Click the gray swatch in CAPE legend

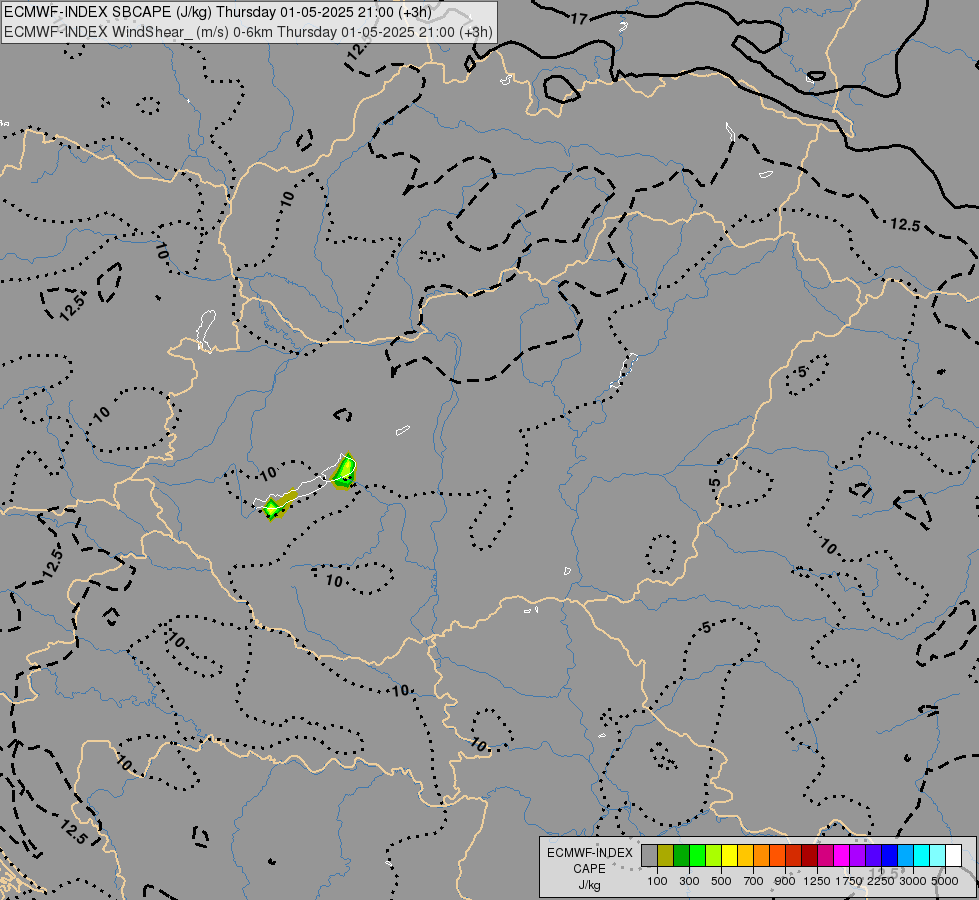(x=649, y=855)
